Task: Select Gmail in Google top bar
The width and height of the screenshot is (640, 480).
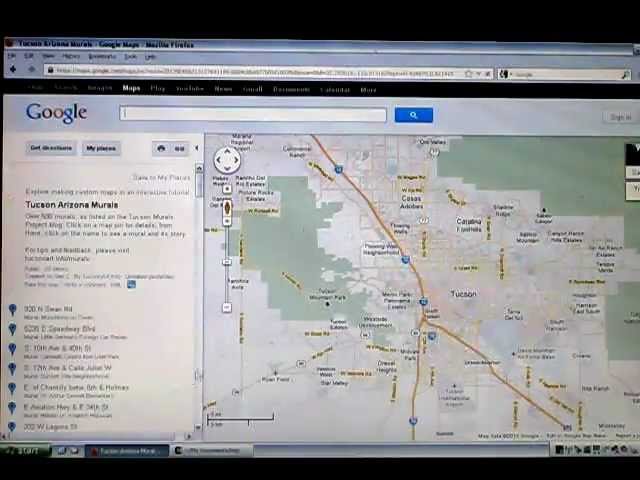Action: pyautogui.click(x=253, y=89)
